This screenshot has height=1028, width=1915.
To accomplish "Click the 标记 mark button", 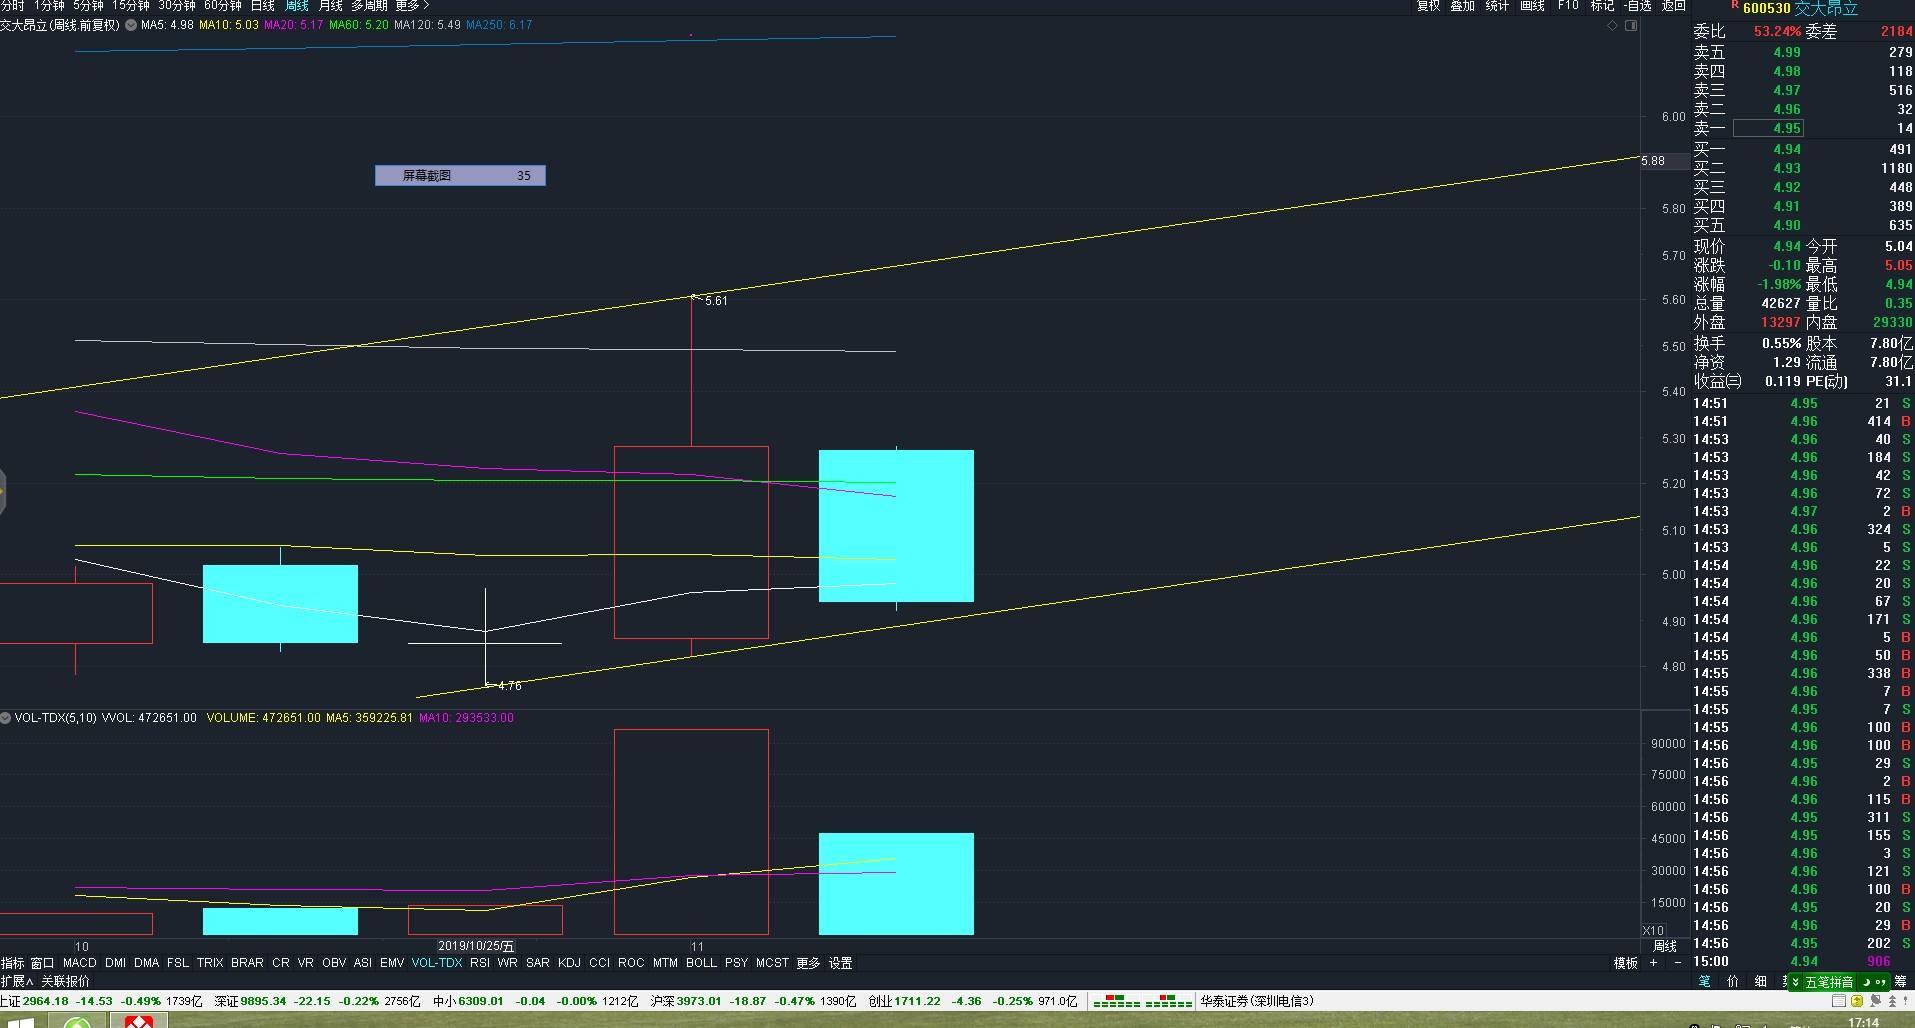I will pos(1602,6).
